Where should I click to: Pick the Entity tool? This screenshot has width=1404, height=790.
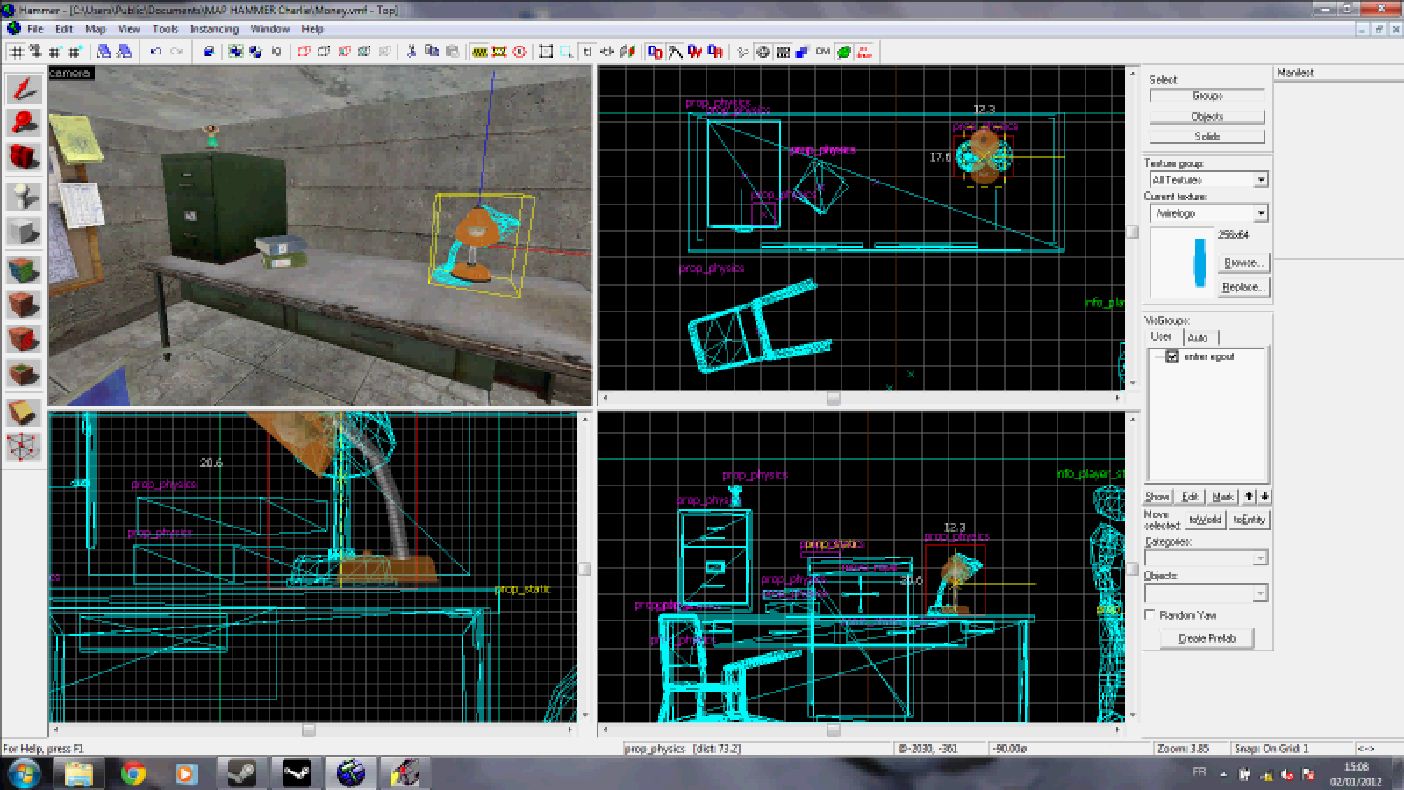click(24, 196)
